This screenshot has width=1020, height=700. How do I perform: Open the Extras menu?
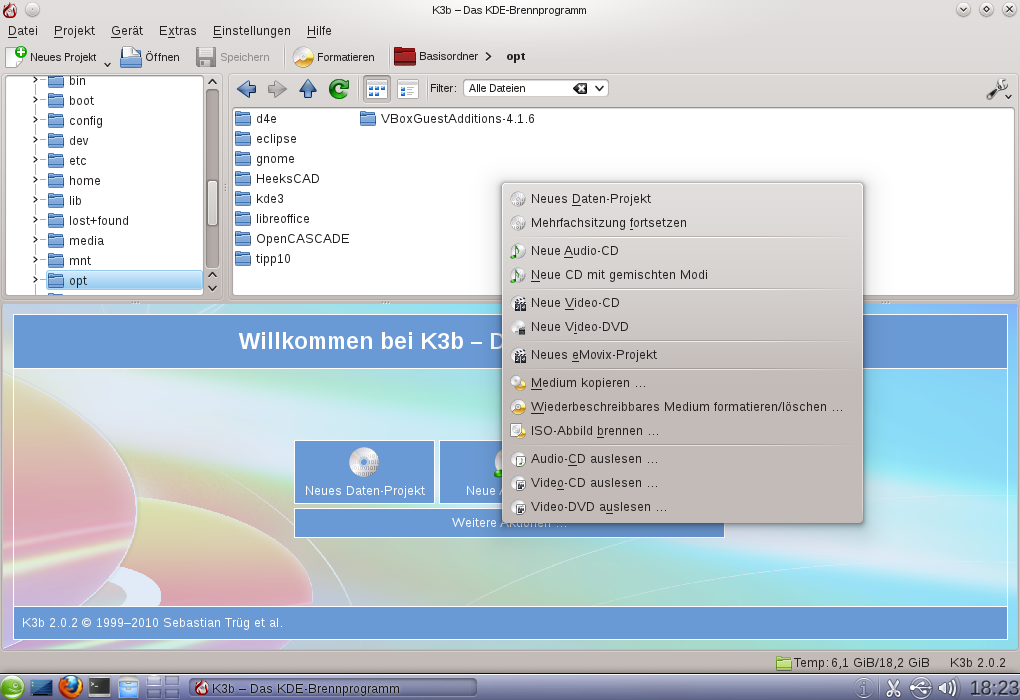coord(178,31)
